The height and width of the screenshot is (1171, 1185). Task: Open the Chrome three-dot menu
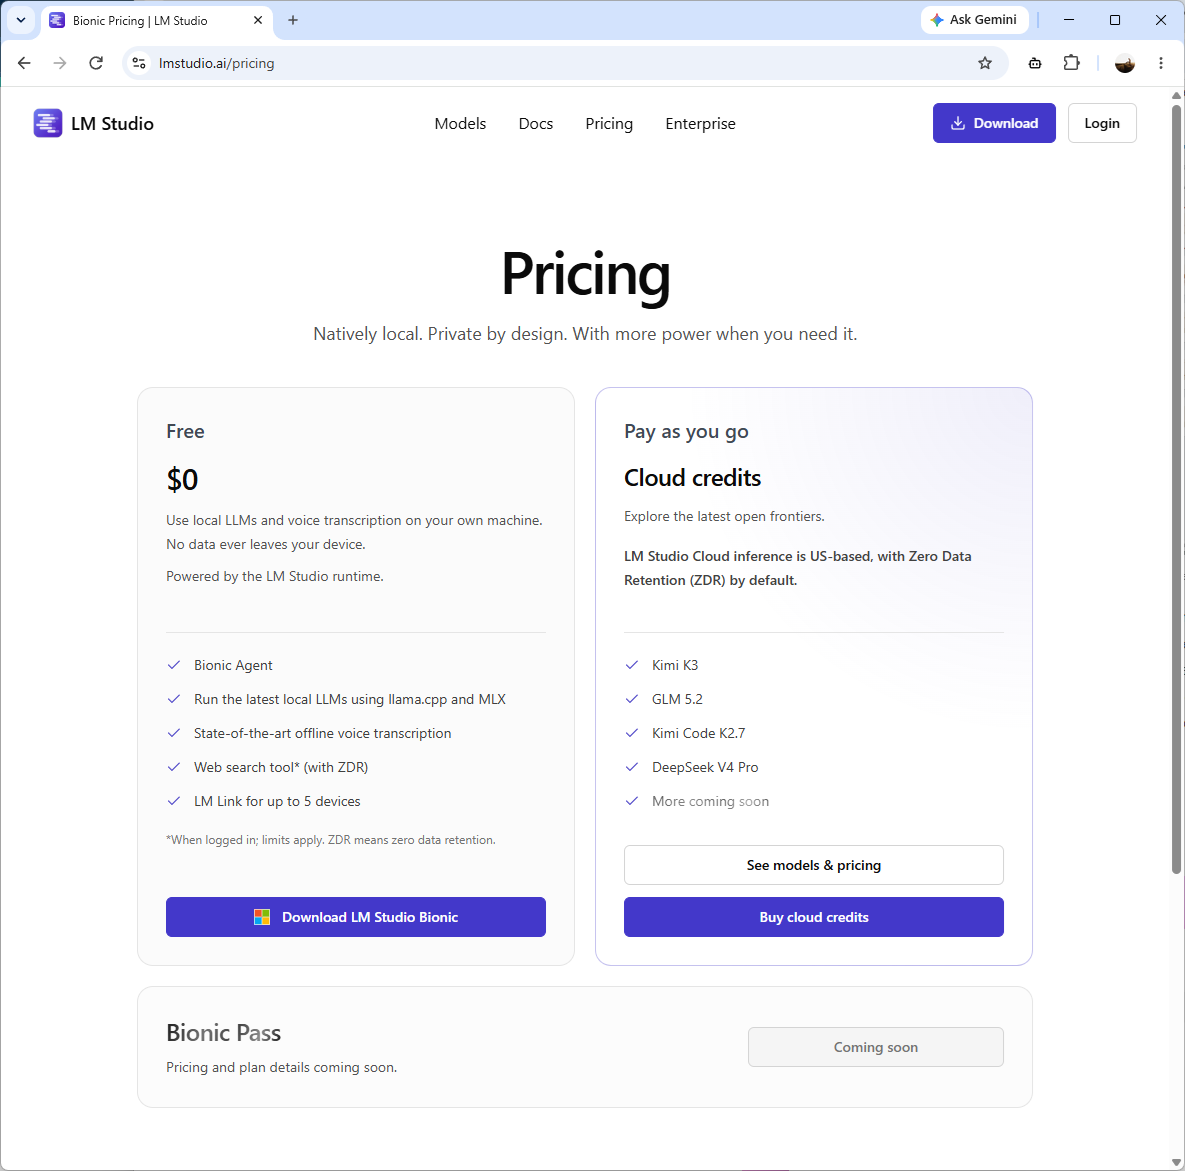[1161, 64]
